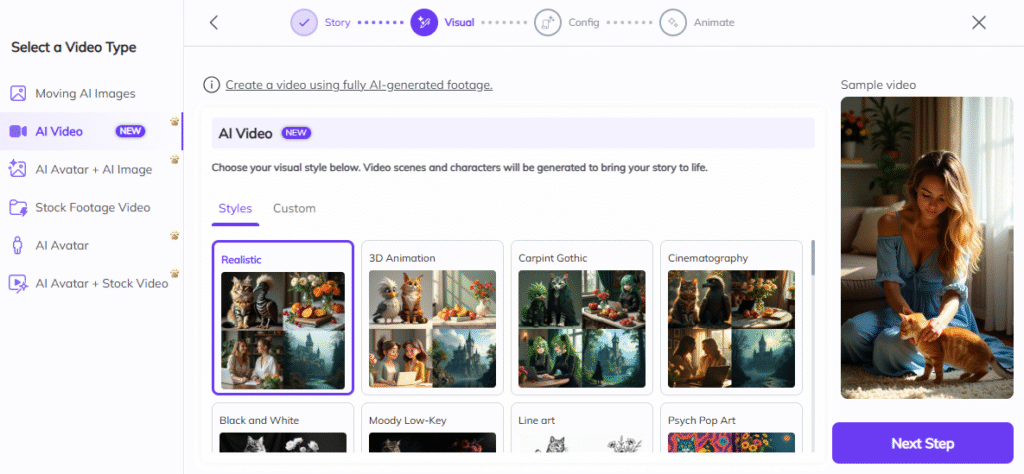1024x474 pixels.
Task: Click the Select a Video Type heading
Action: point(74,48)
